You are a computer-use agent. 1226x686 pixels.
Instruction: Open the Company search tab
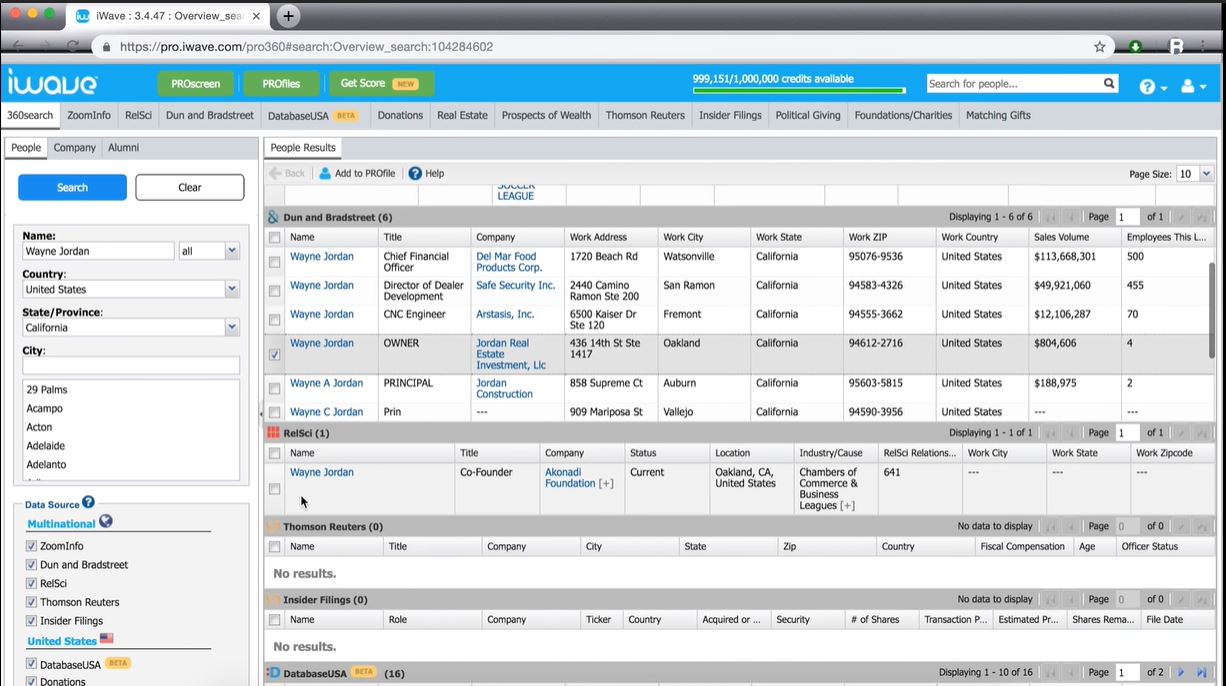(x=75, y=147)
